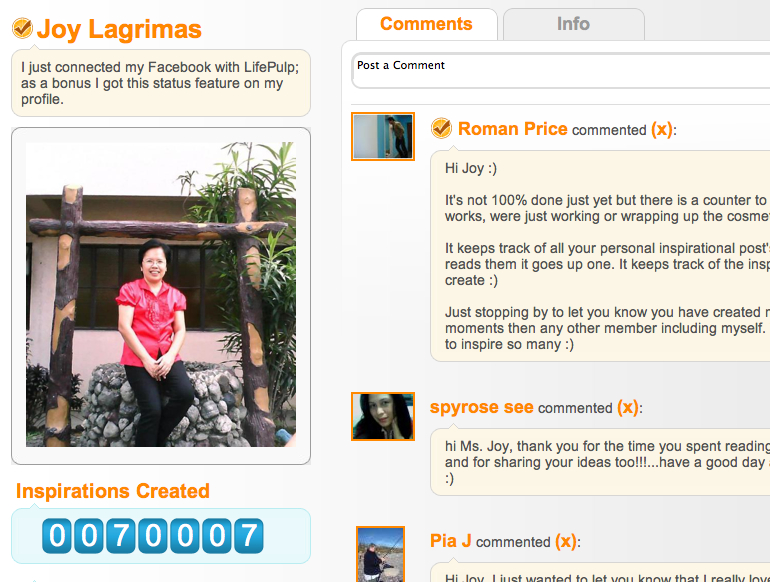The image size is (770, 582).
Task: Click the verified checkmark badge beside Joy Lagrimas
Action: coord(22,28)
